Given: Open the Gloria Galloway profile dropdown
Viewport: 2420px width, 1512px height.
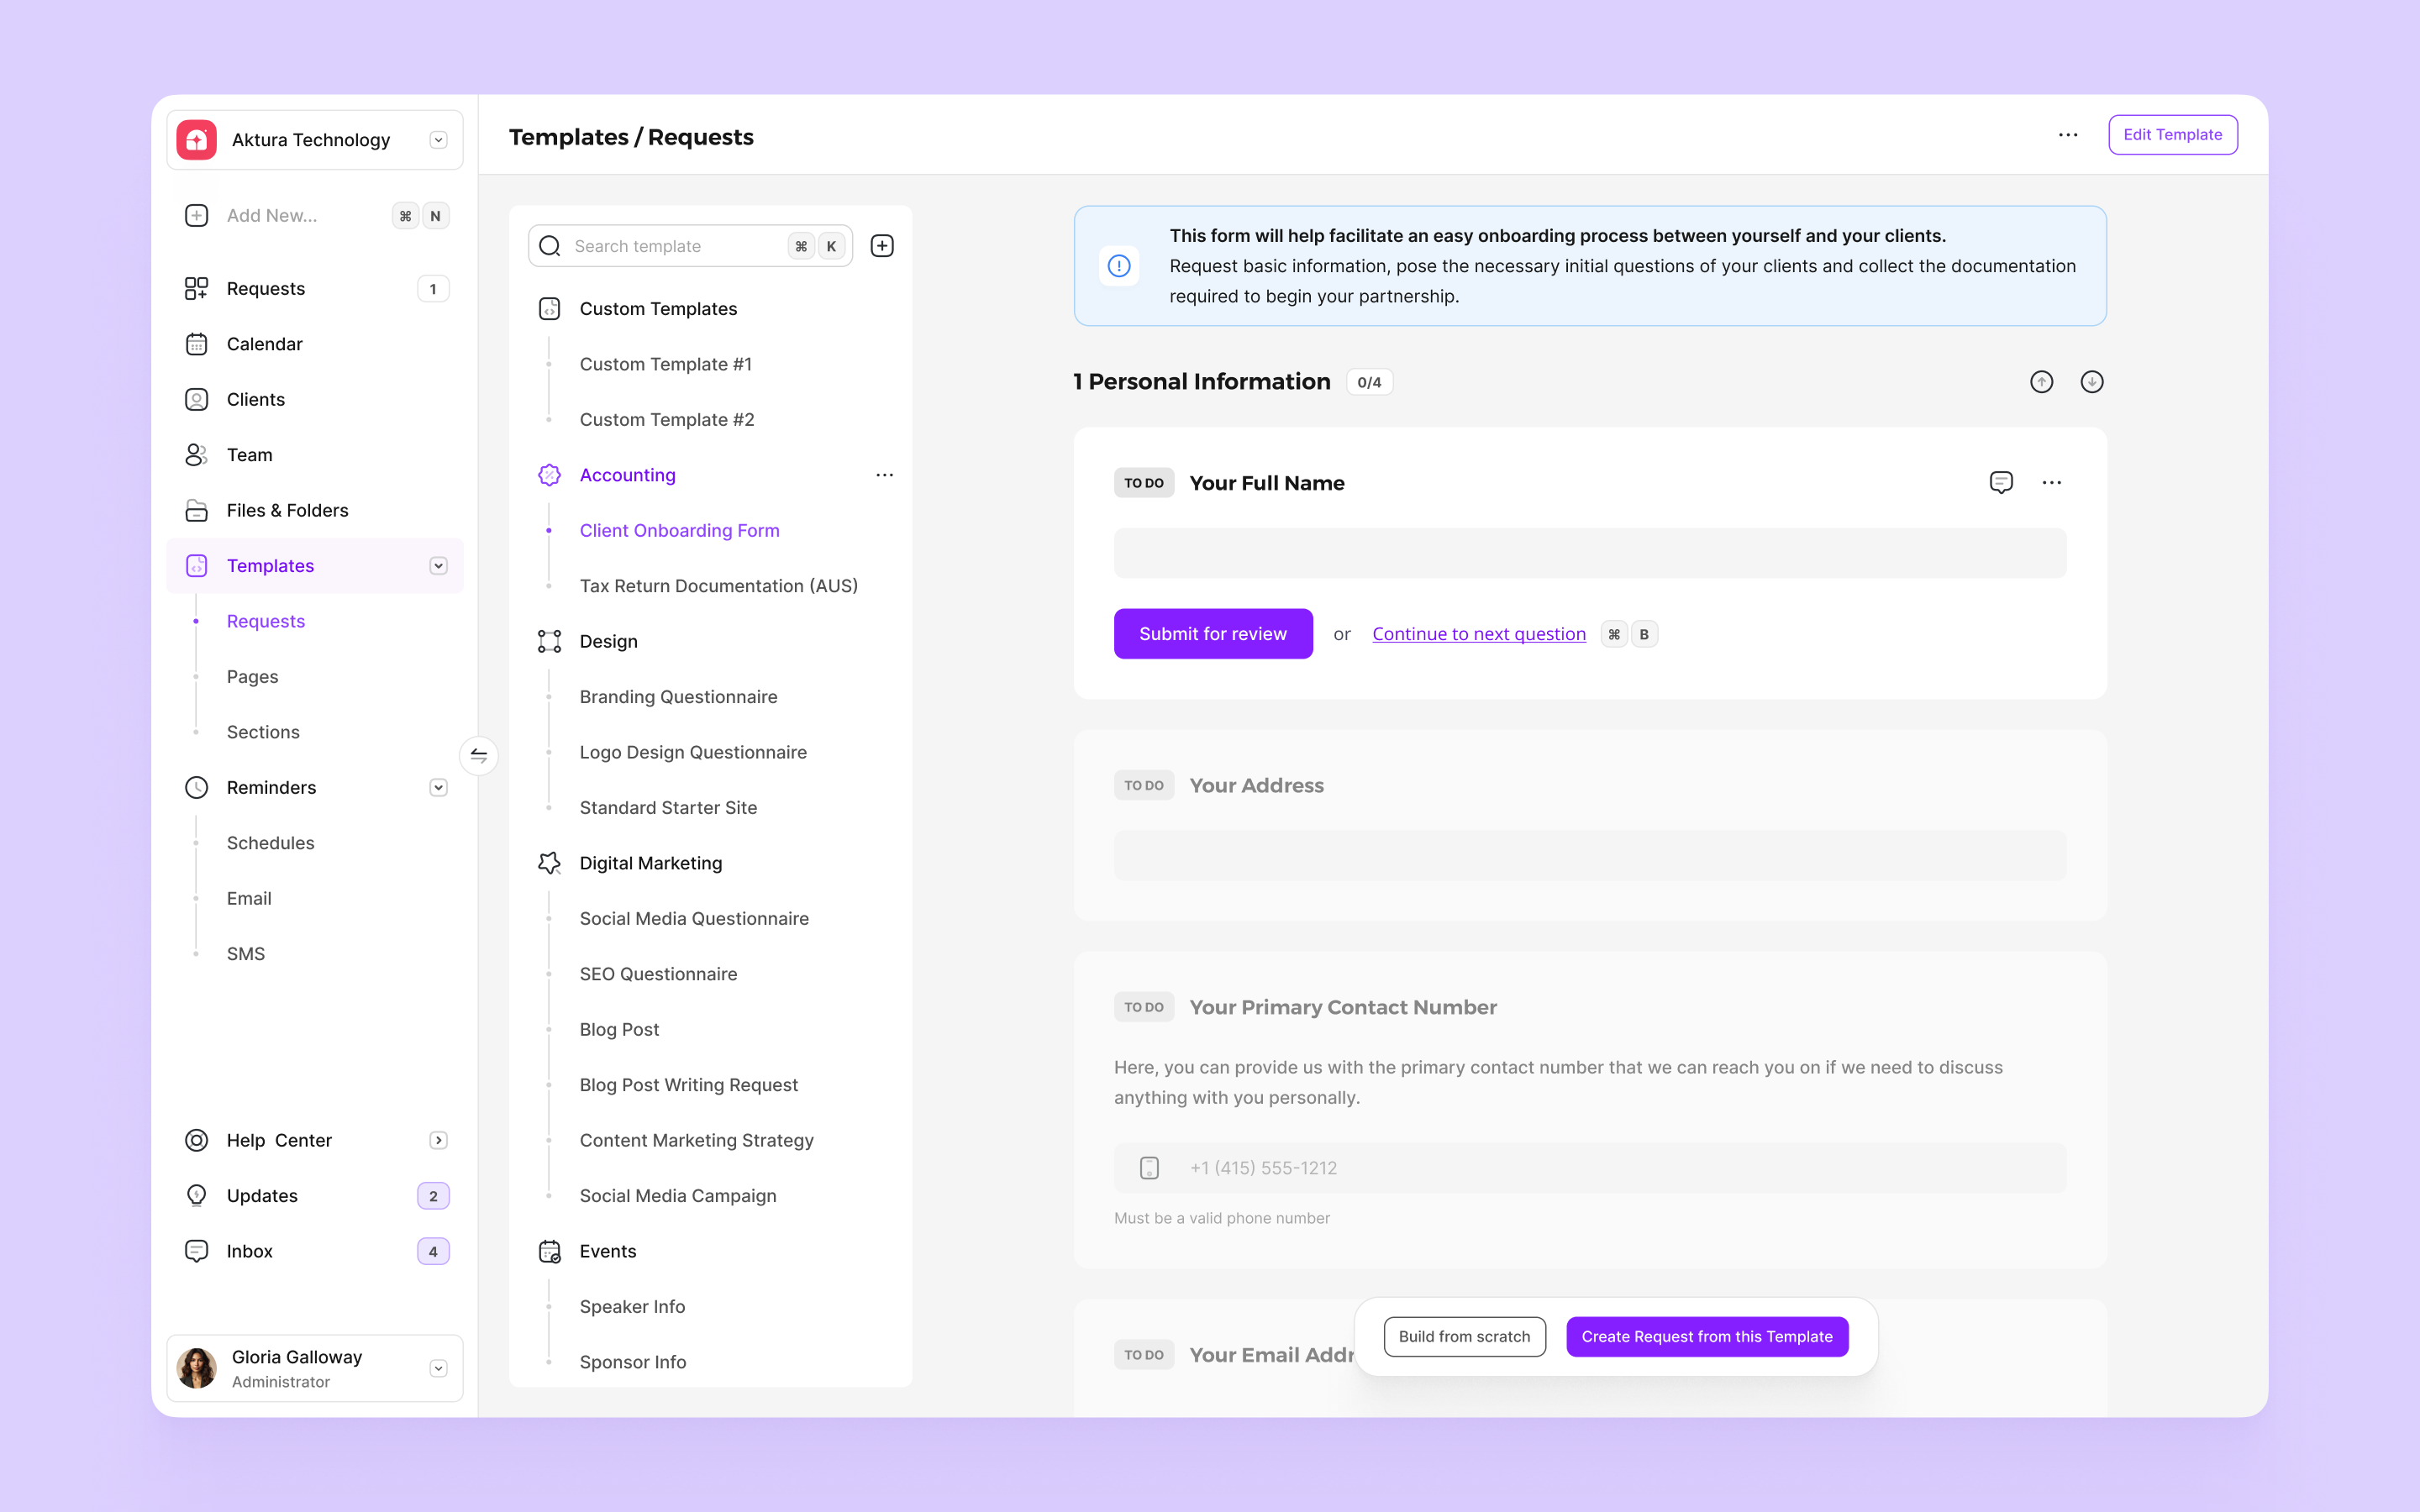Looking at the screenshot, I should pyautogui.click(x=438, y=1369).
